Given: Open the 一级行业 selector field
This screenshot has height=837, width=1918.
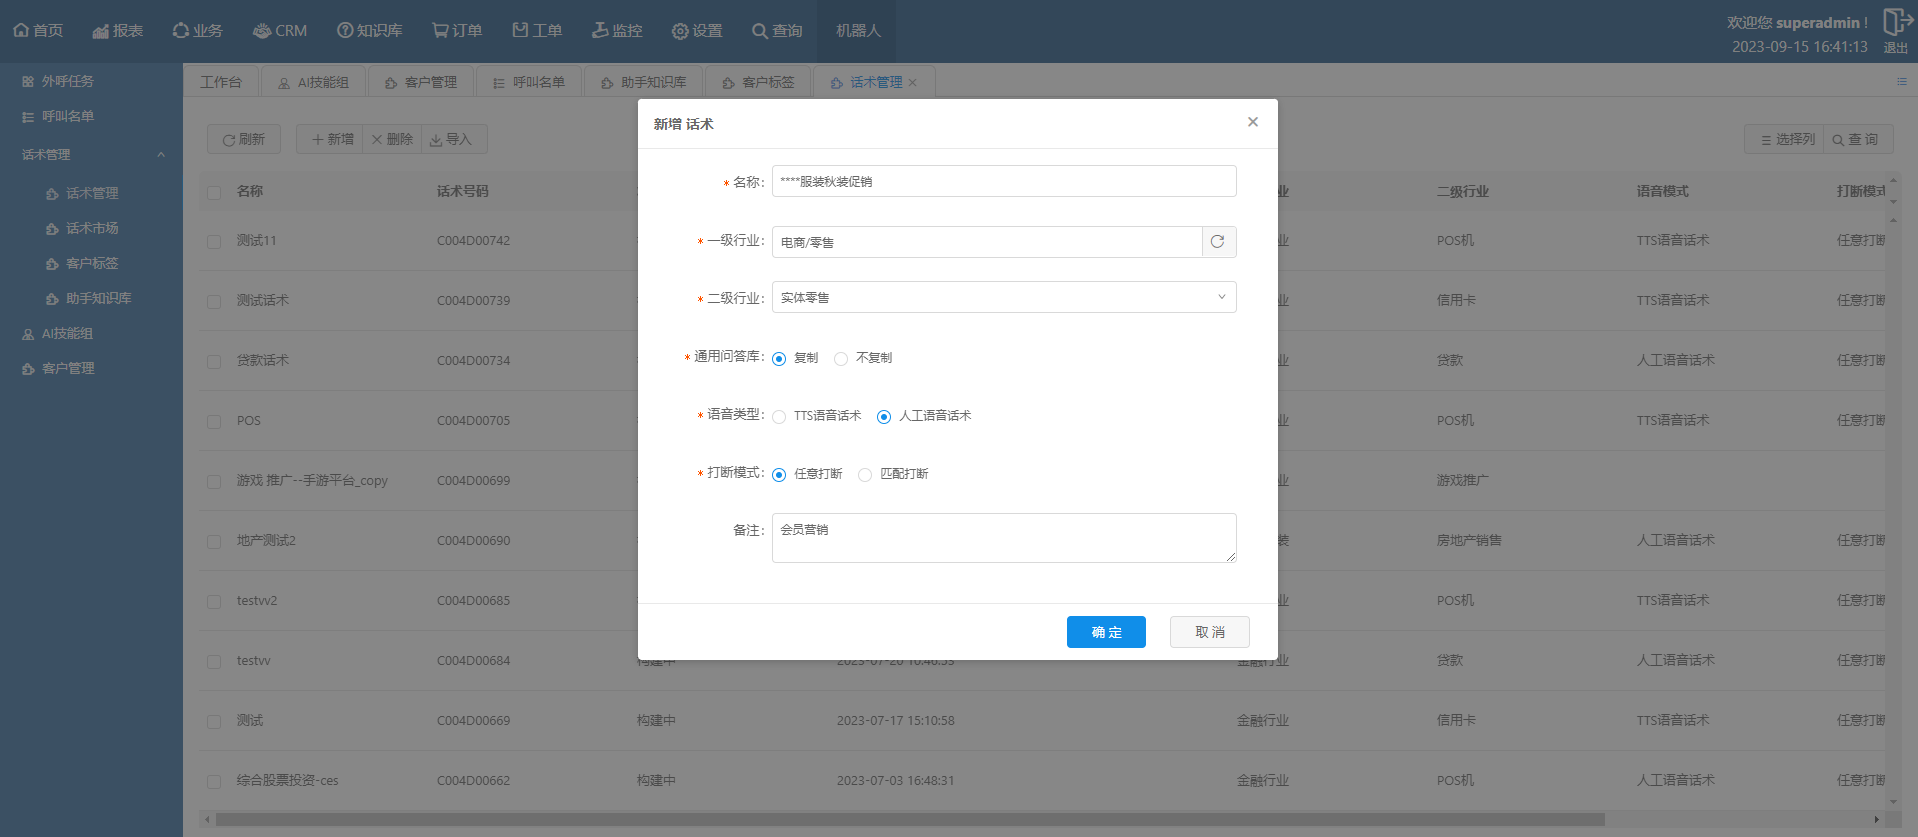Looking at the screenshot, I should pyautogui.click(x=986, y=242).
